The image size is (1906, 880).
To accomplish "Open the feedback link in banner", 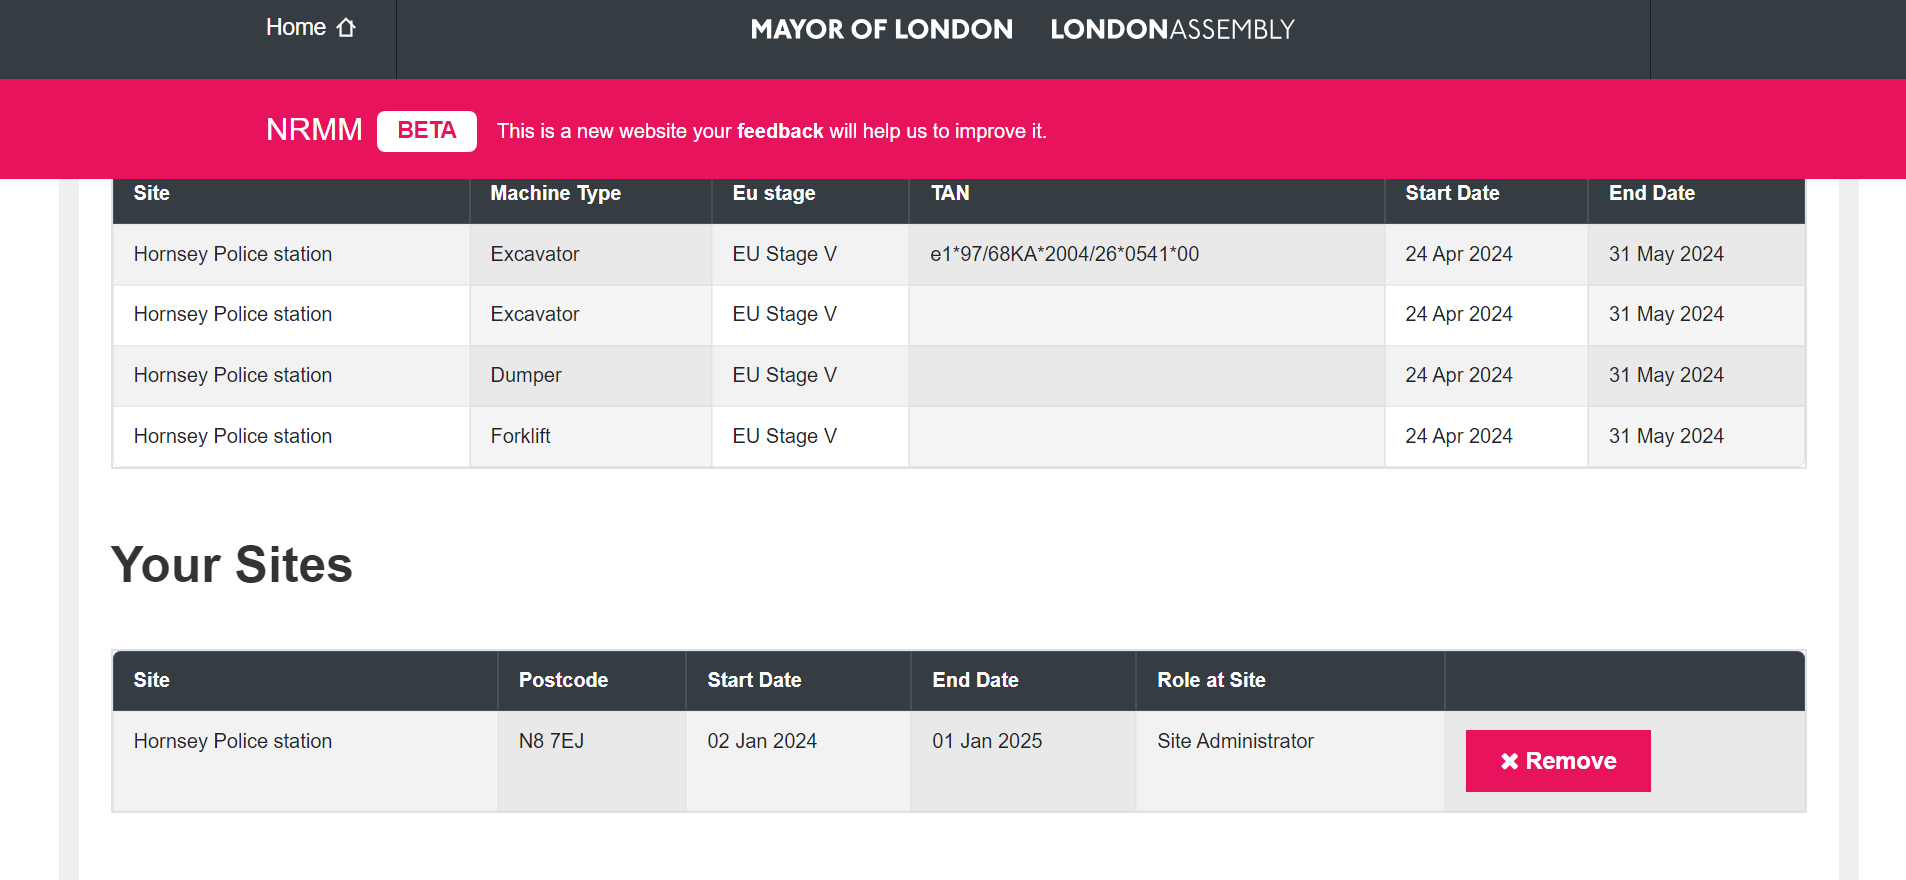I will click(x=780, y=131).
